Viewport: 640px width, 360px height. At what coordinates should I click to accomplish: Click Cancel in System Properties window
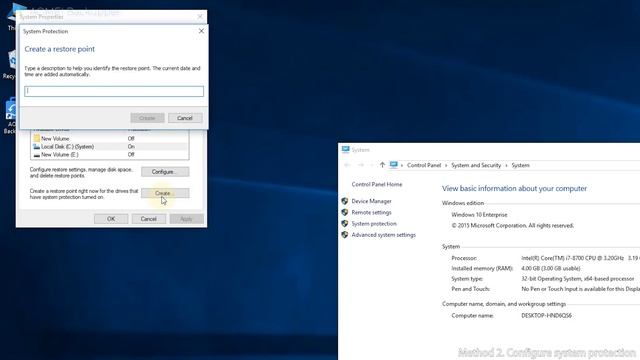(149, 219)
